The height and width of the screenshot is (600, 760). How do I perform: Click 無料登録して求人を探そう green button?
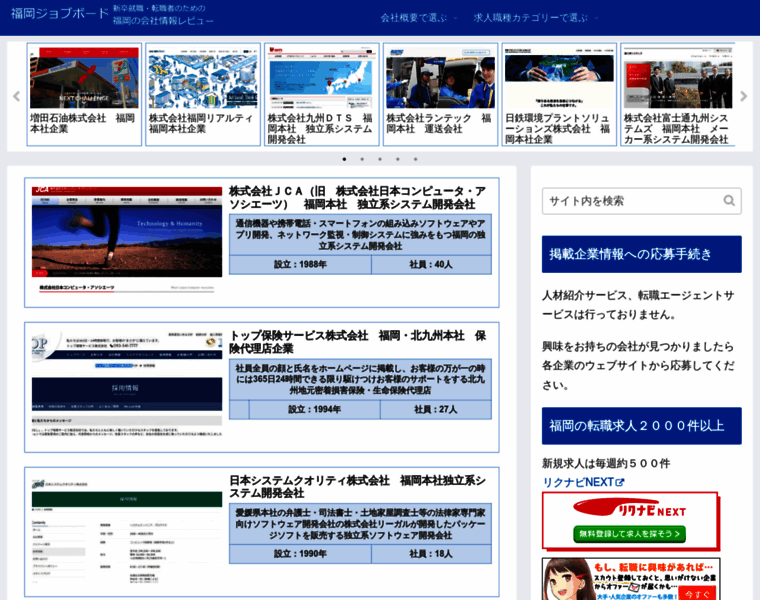click(630, 534)
